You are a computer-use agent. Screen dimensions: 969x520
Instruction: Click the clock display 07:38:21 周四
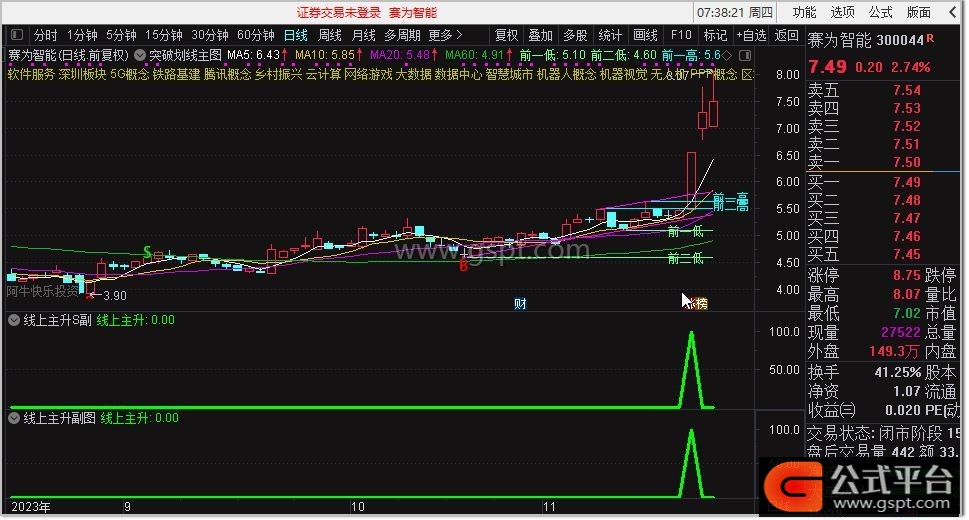point(735,12)
